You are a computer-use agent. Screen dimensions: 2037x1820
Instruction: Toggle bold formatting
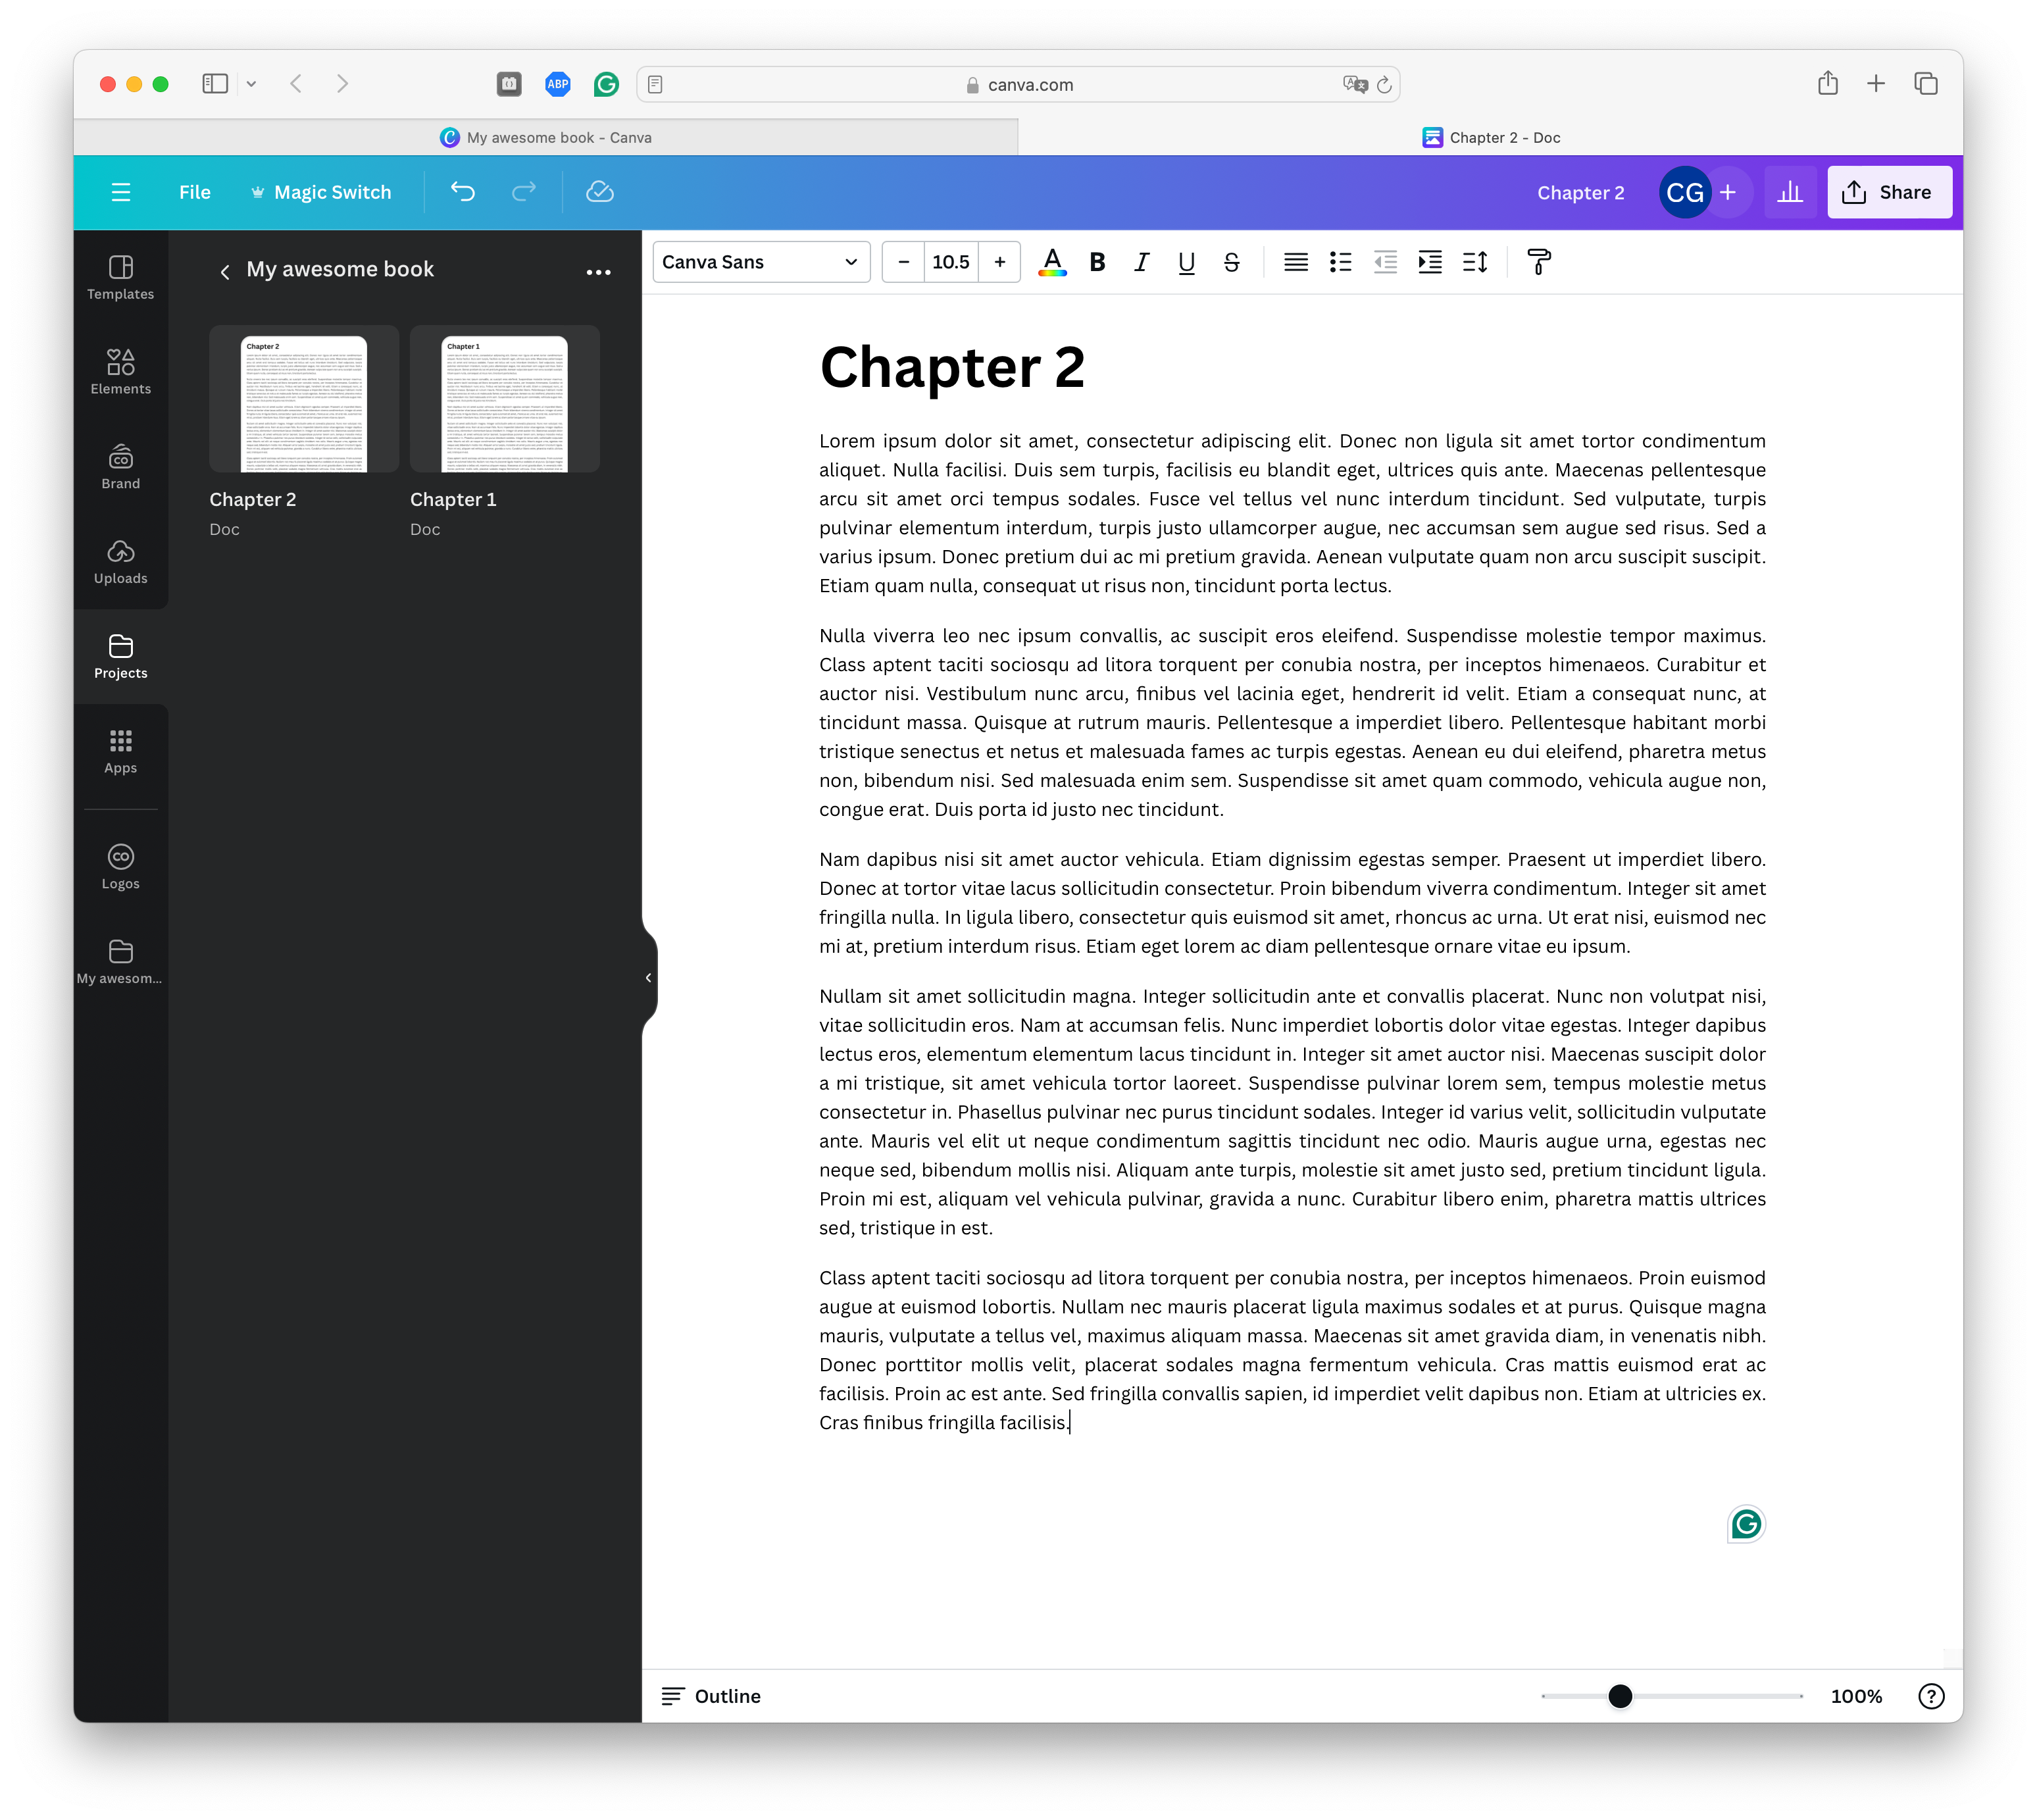click(1097, 262)
